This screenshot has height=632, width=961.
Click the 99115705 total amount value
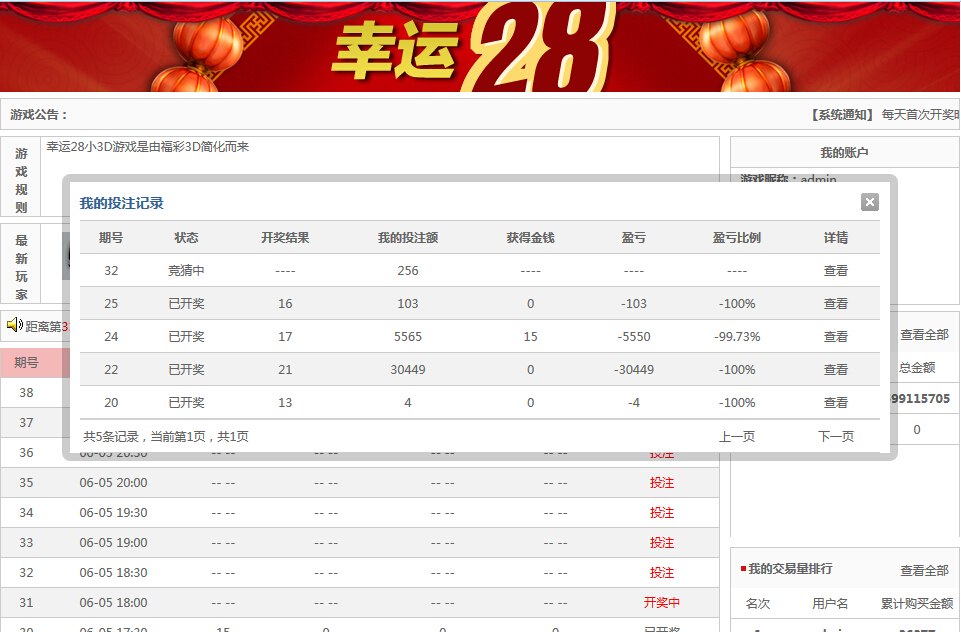pyautogui.click(x=920, y=398)
